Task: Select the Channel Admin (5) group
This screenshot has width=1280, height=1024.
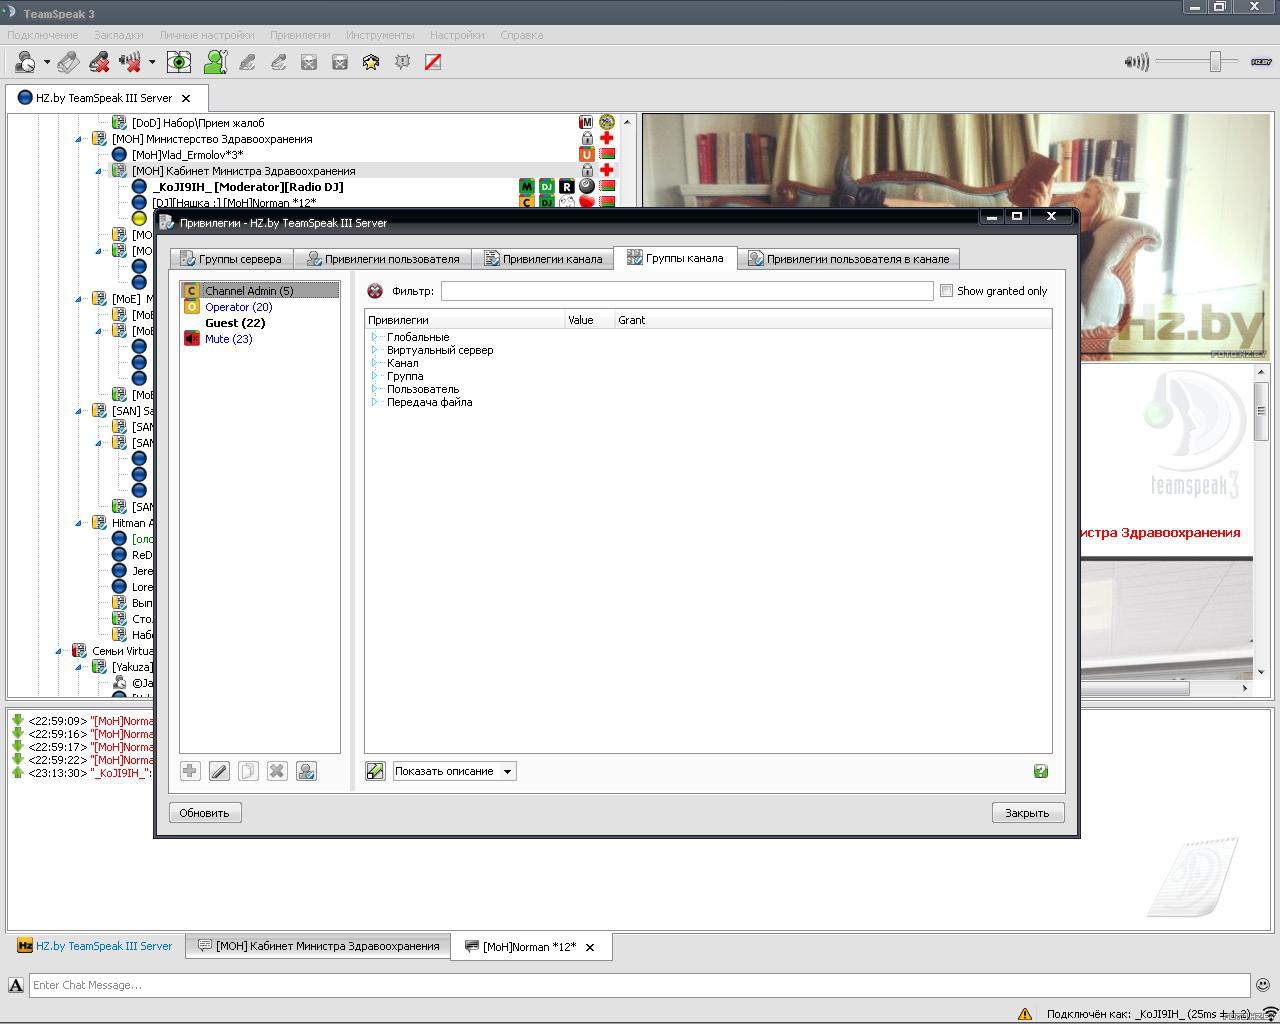Action: [260, 291]
